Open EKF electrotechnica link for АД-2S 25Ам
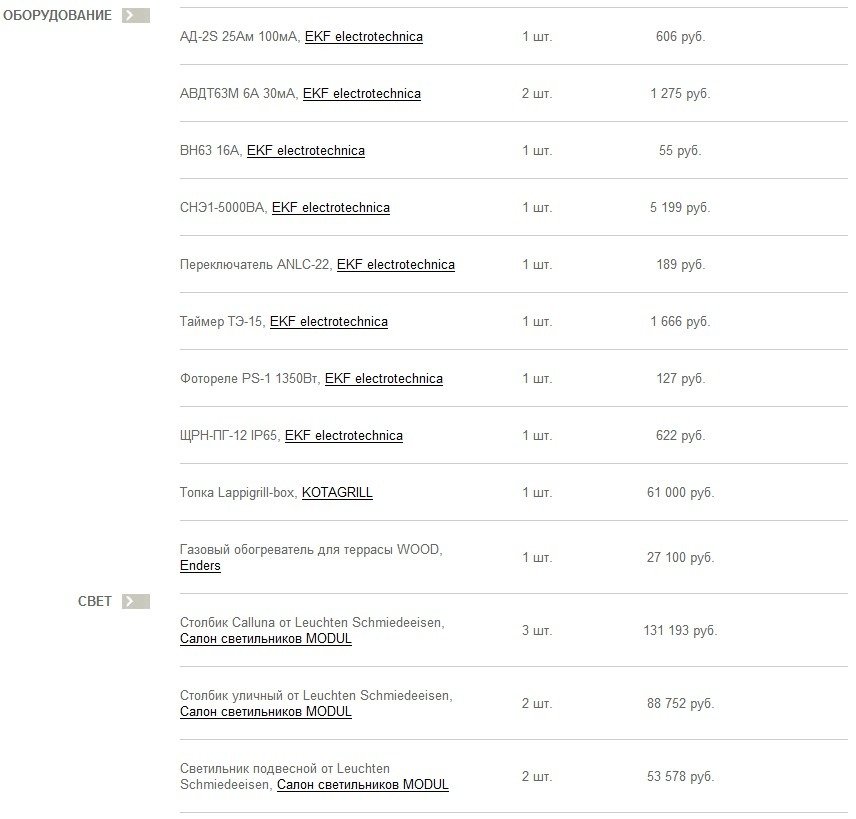The image size is (856, 819). point(363,37)
